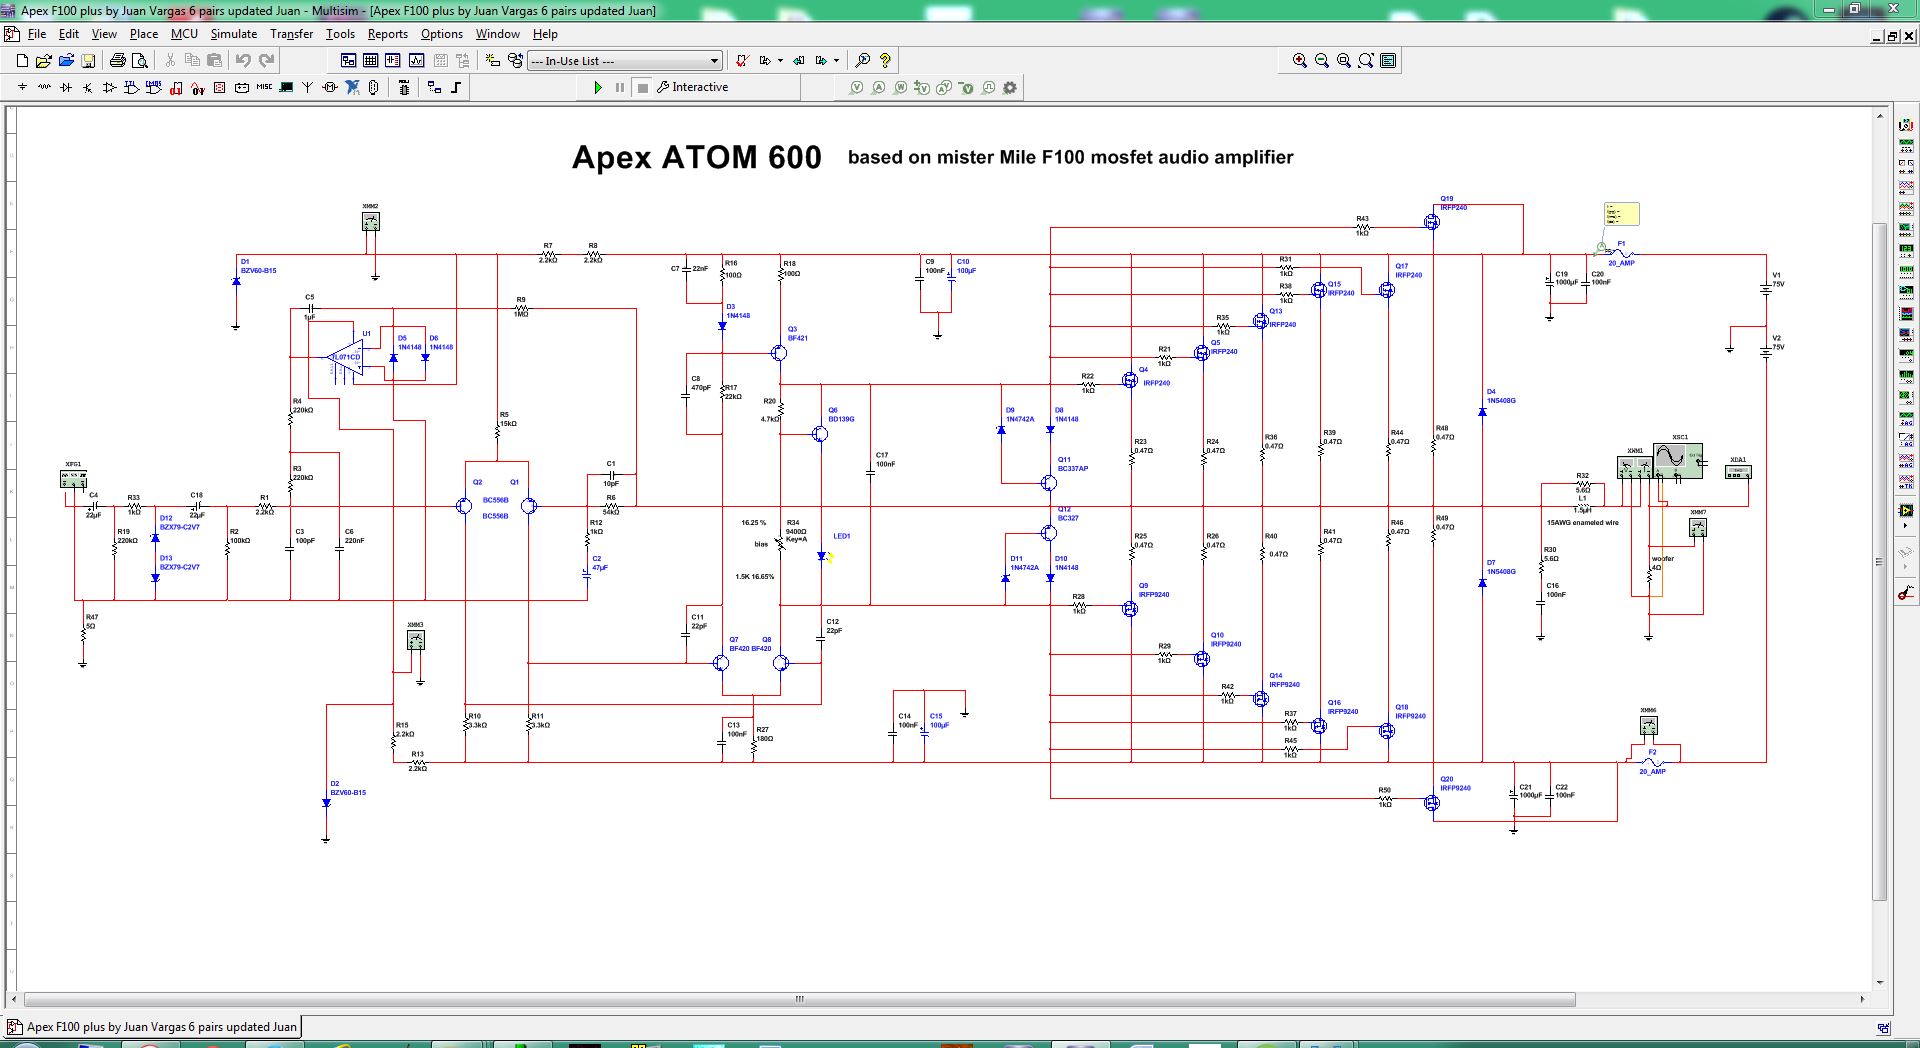The image size is (1920, 1048).
Task: Select the XFG1 function generator on schematic
Action: [73, 479]
